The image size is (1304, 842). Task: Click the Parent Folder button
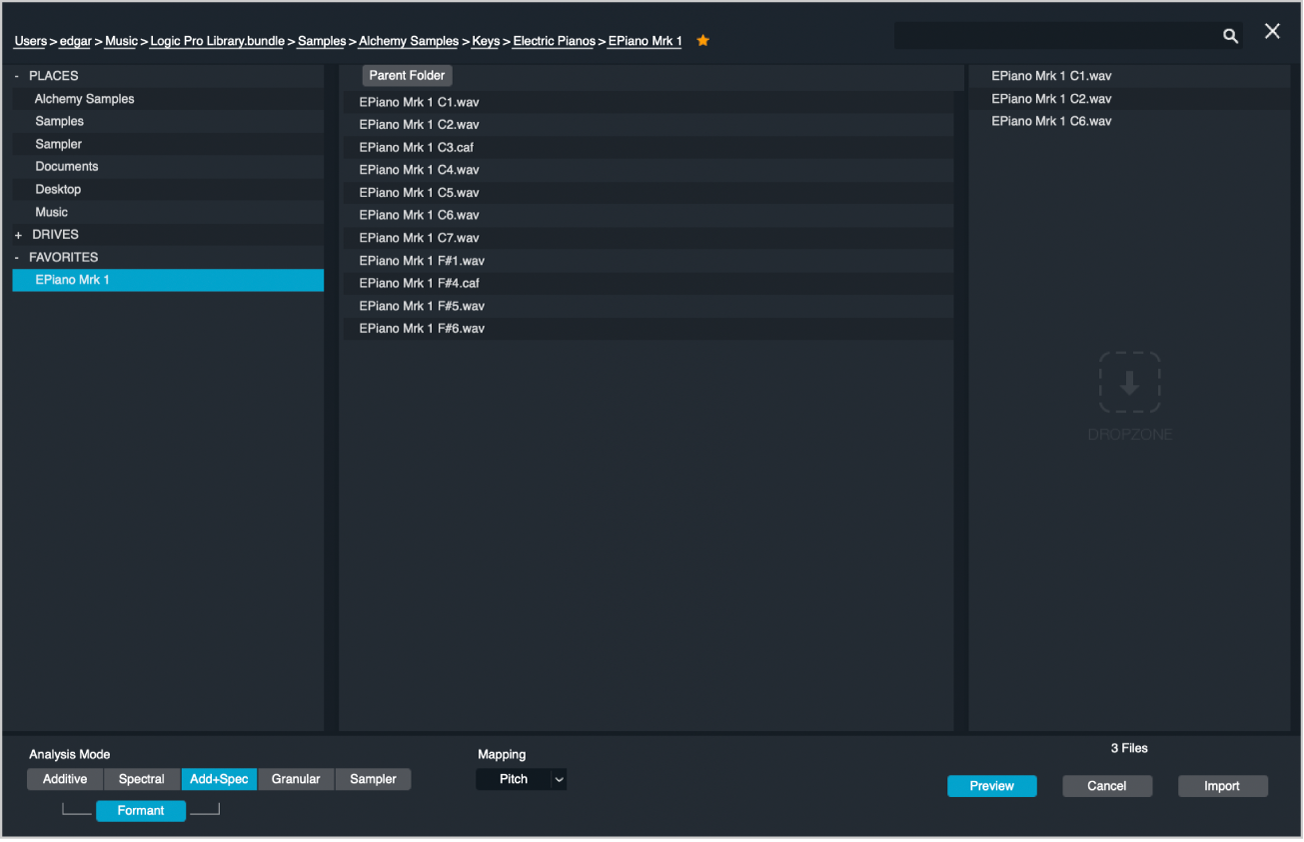(407, 76)
